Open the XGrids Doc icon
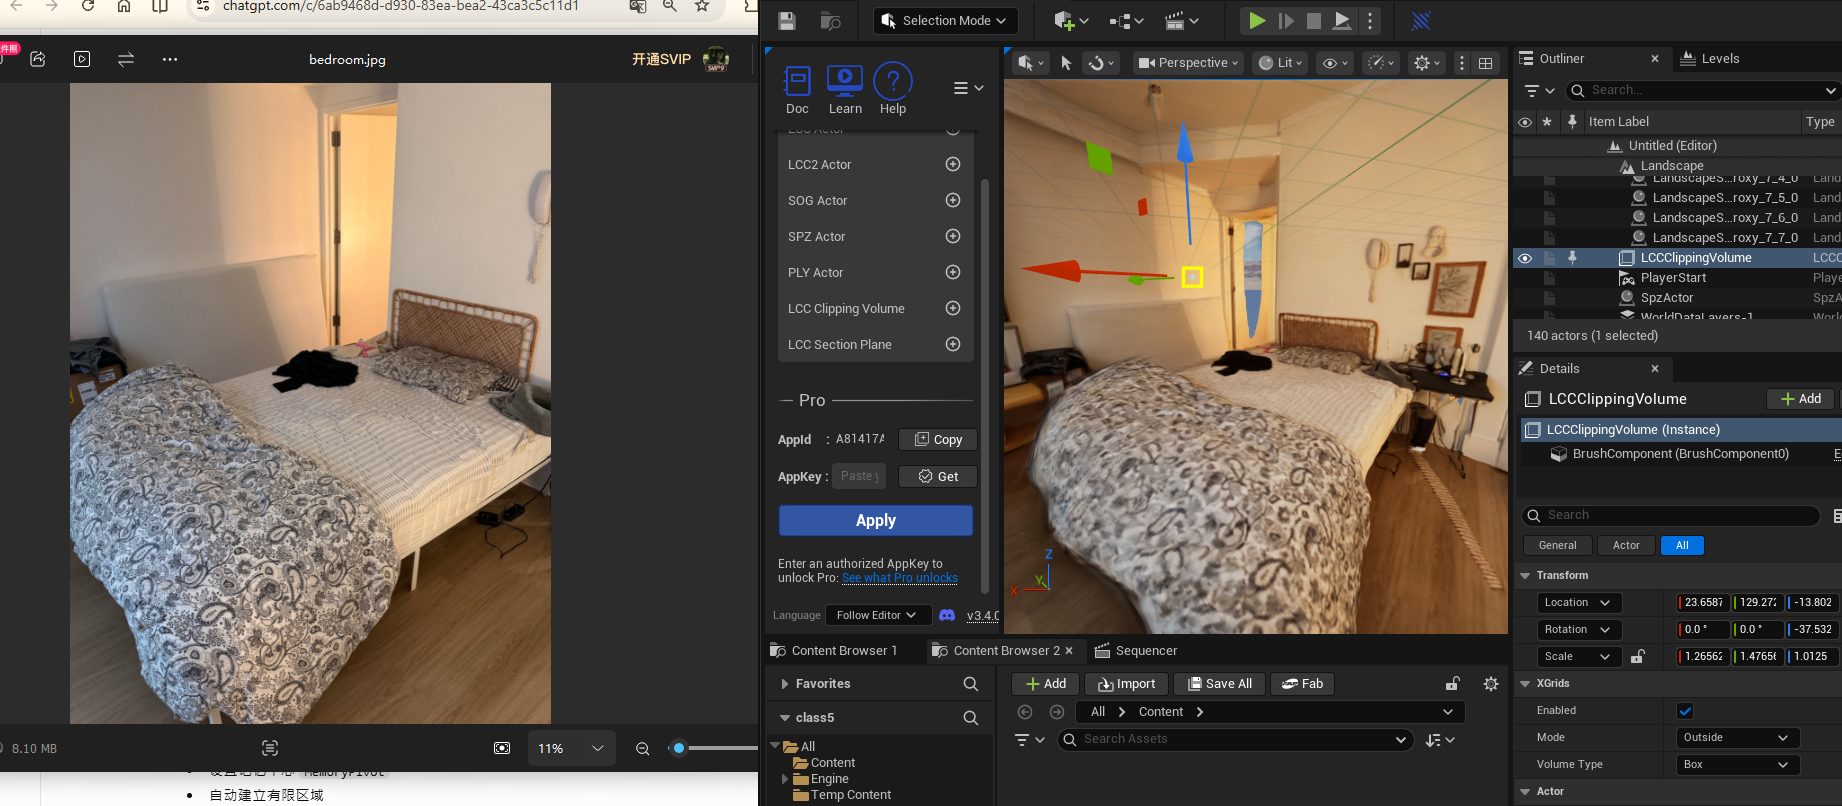The height and width of the screenshot is (806, 1842). coord(797,89)
